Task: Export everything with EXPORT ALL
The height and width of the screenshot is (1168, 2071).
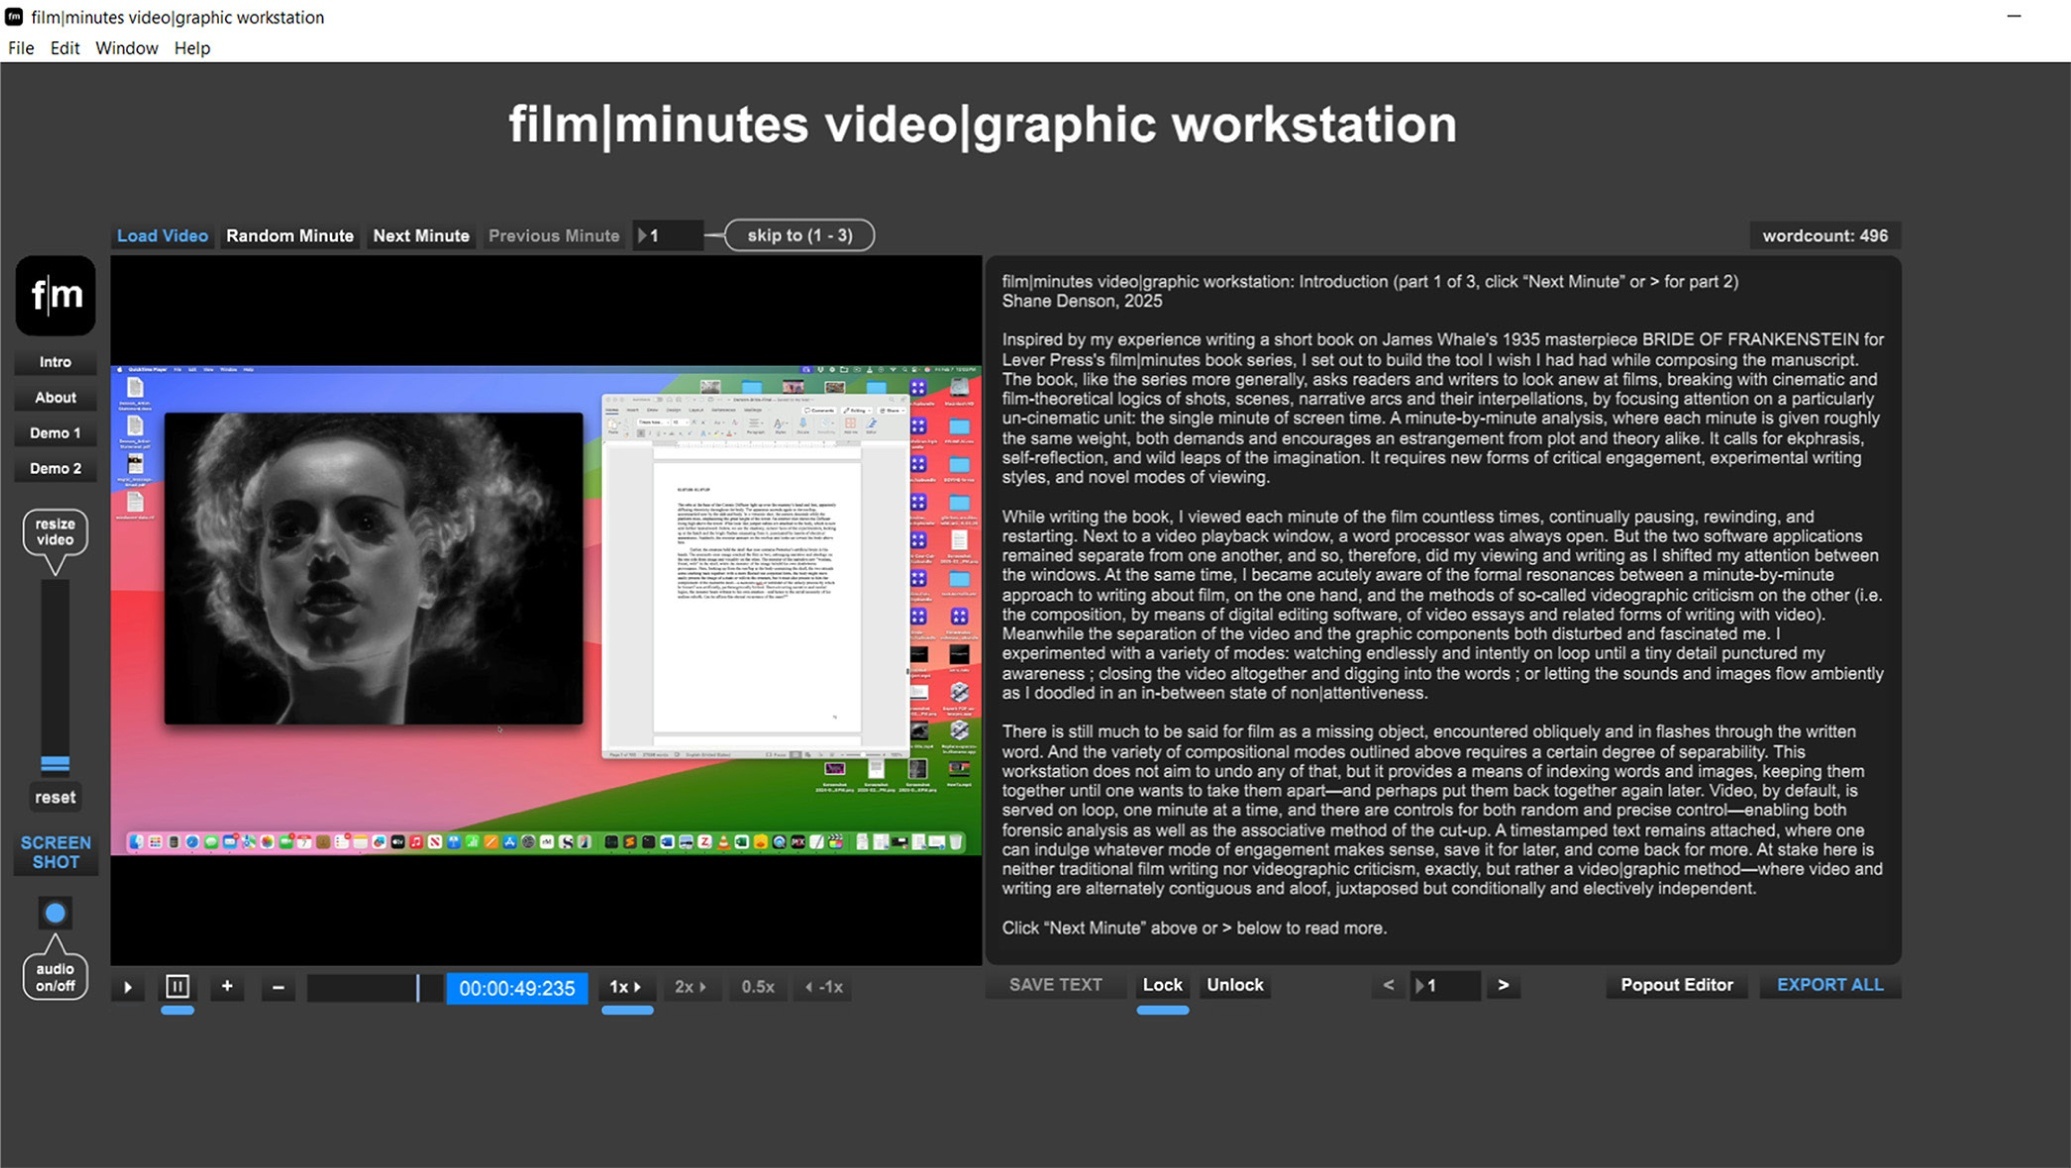Action: pos(1830,985)
